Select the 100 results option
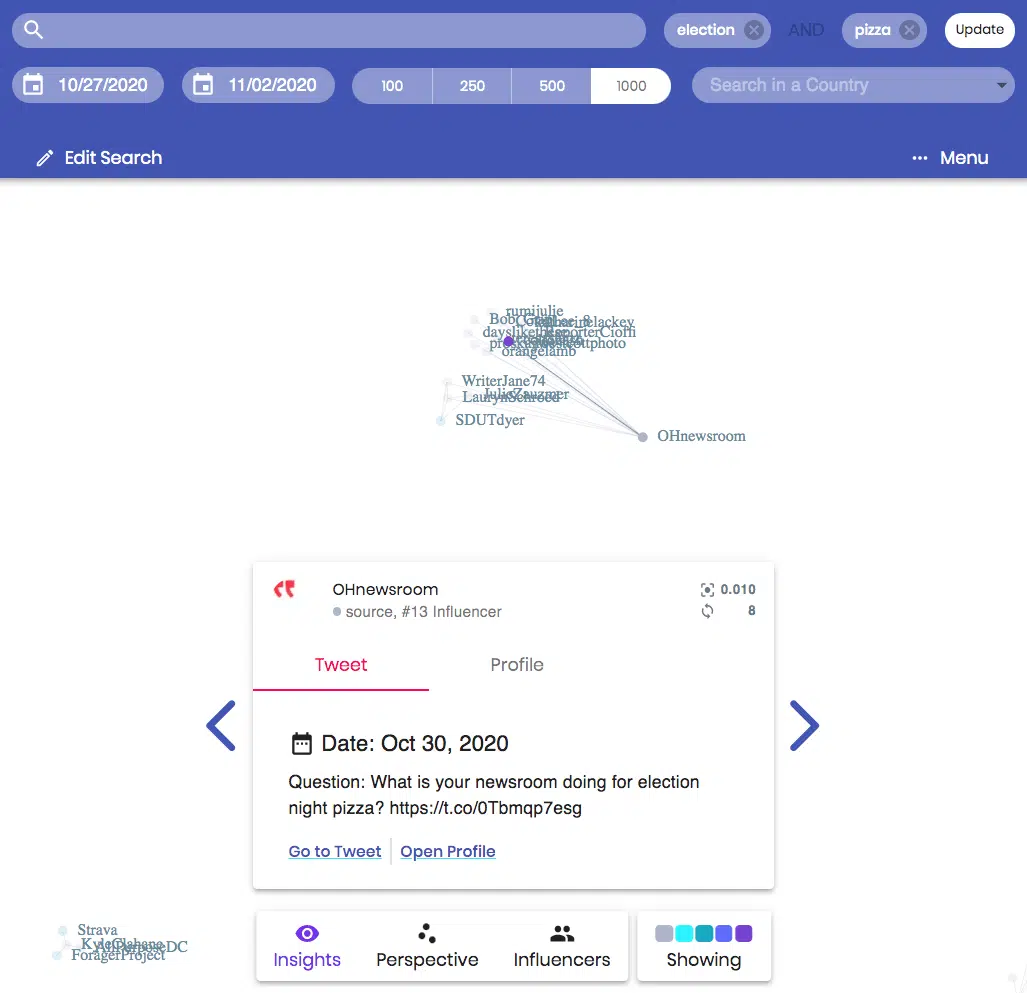The image size is (1027, 993). (392, 86)
